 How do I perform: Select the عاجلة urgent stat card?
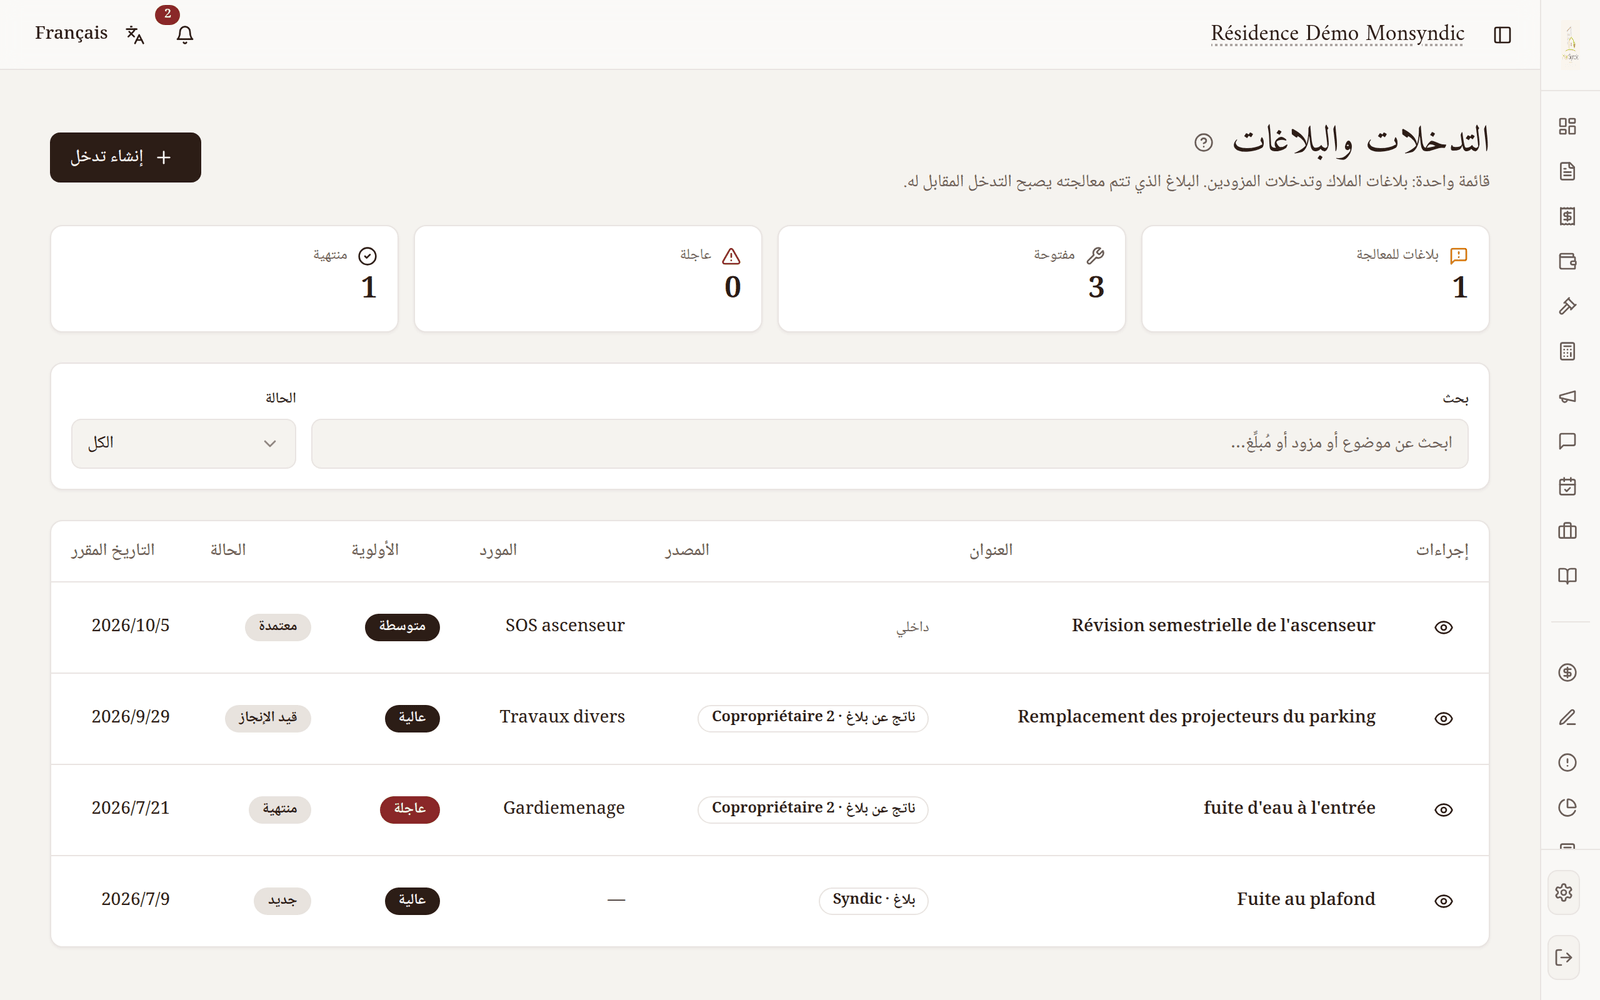point(588,278)
